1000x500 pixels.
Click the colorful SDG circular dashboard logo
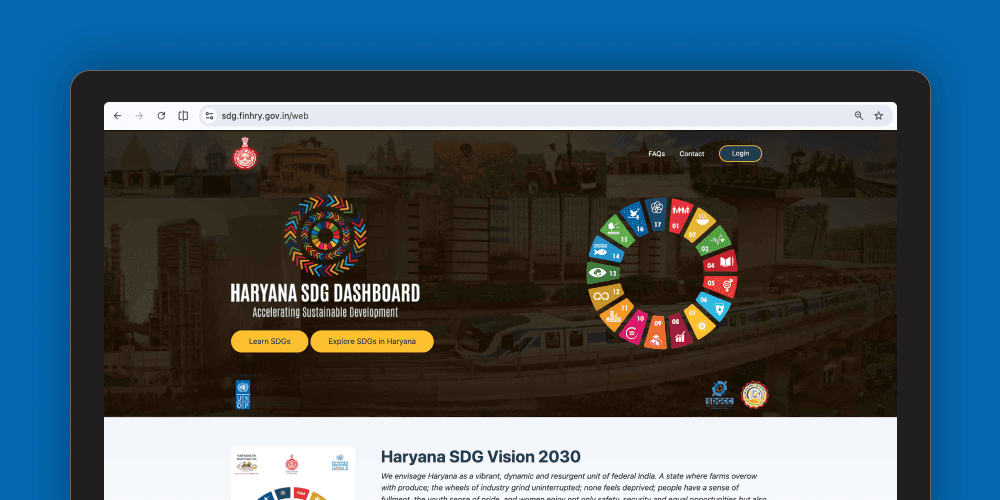[x=325, y=236]
